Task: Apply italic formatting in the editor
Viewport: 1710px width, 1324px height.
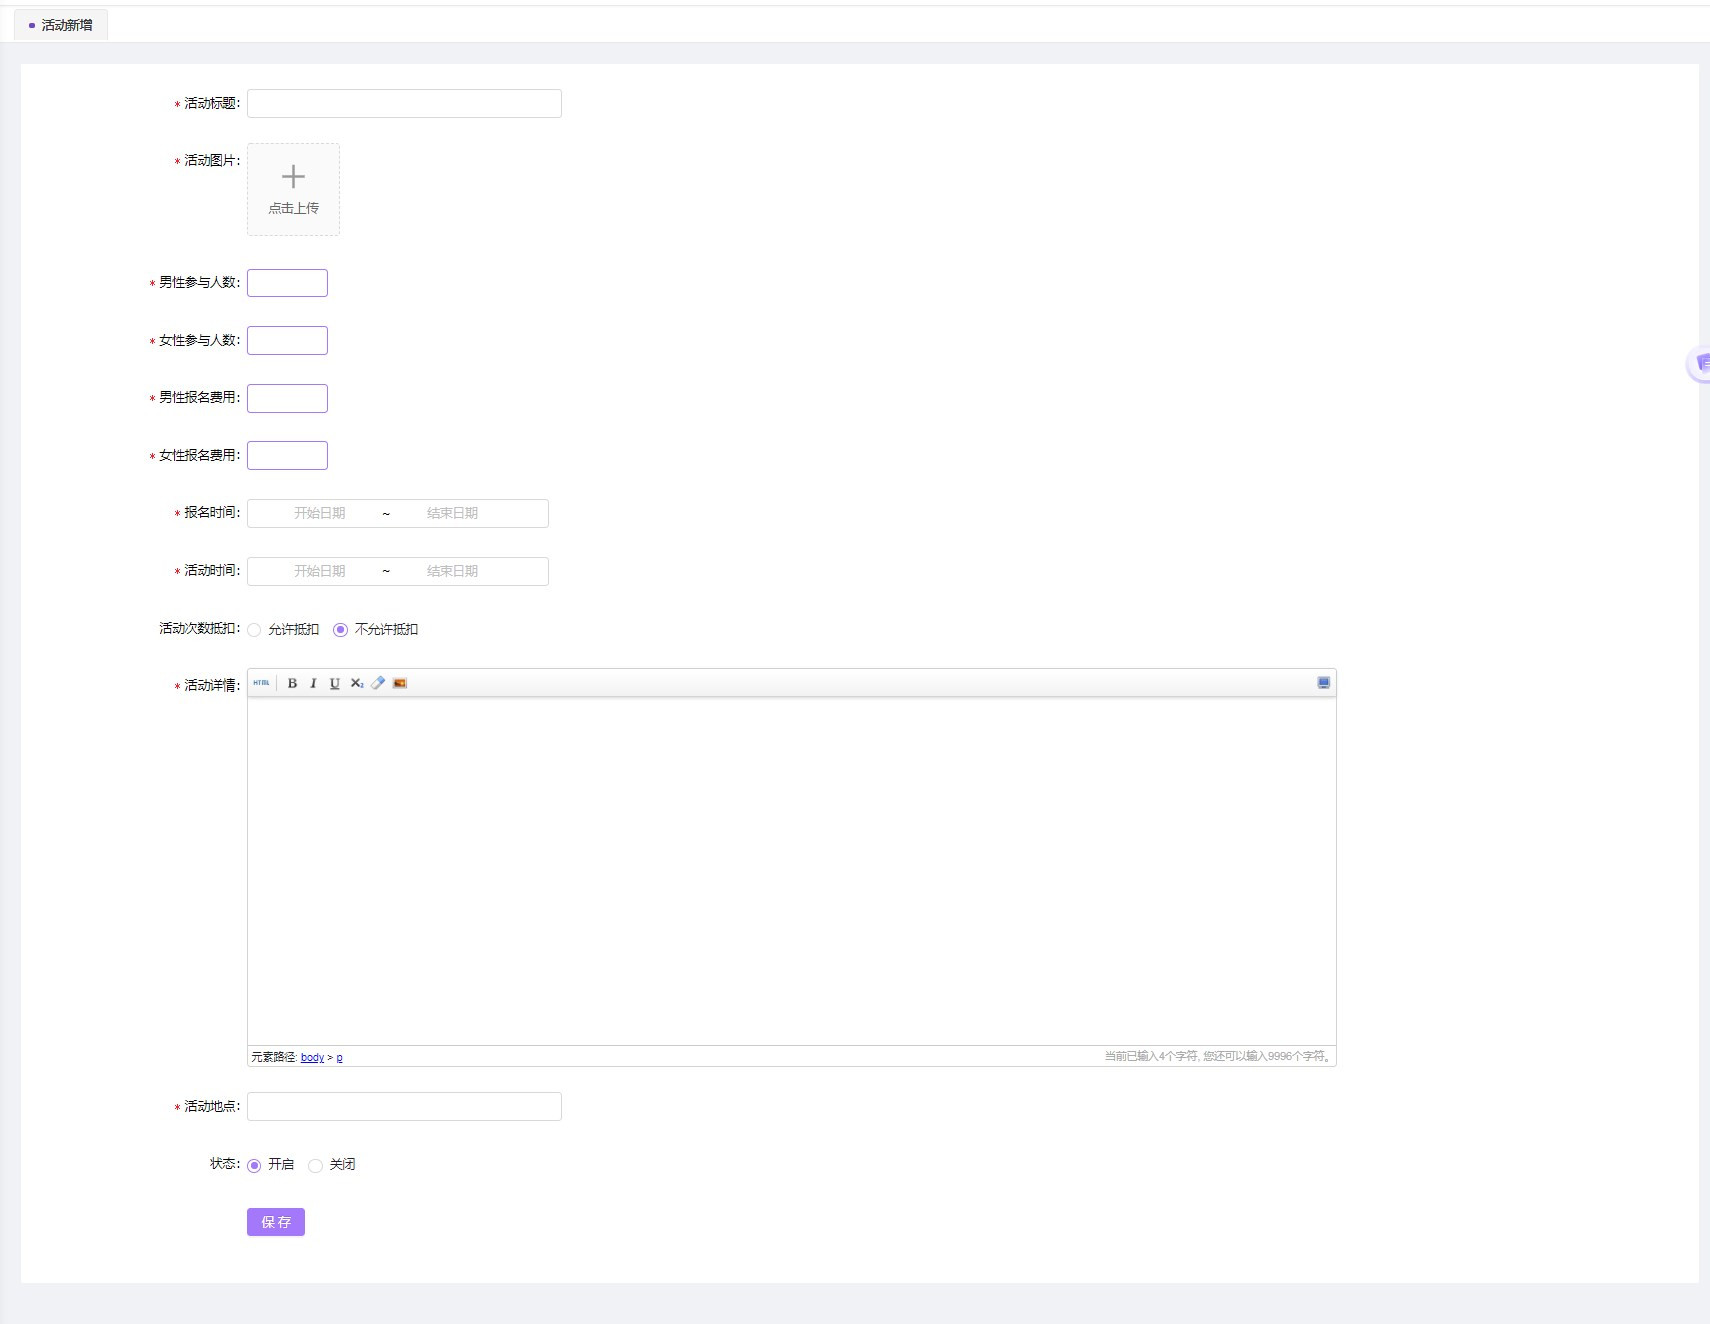Action: click(313, 683)
